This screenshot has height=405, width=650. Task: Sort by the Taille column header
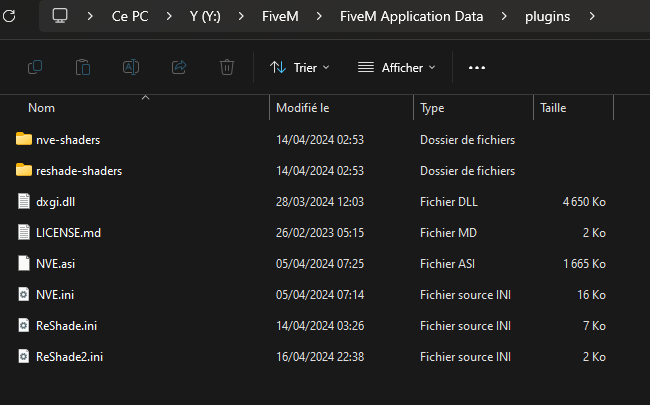(553, 108)
